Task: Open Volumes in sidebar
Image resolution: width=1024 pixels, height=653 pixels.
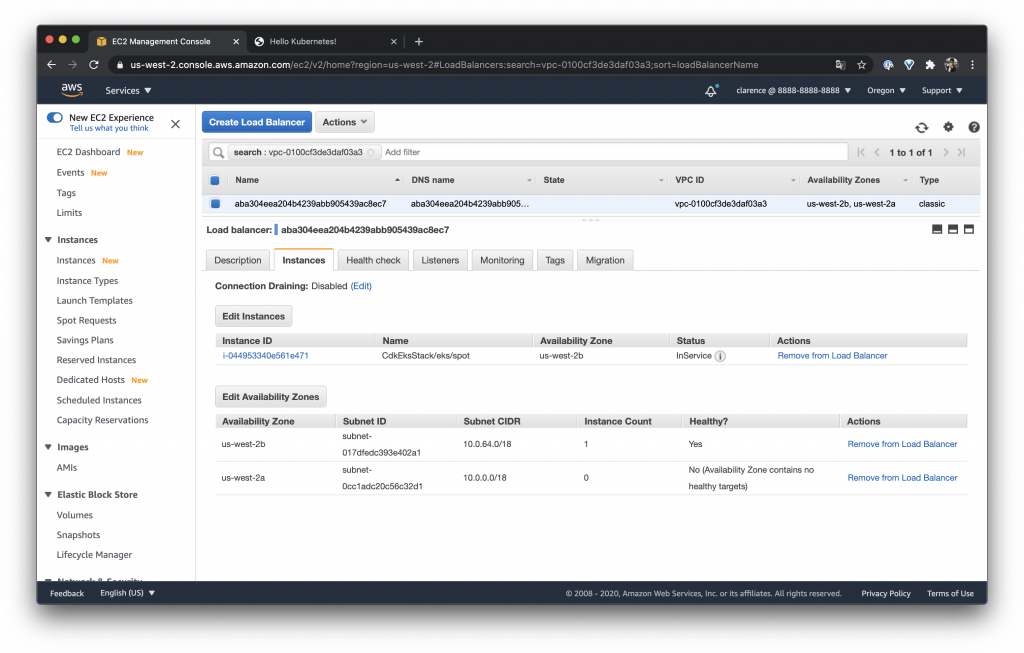Action: pyautogui.click(x=74, y=515)
